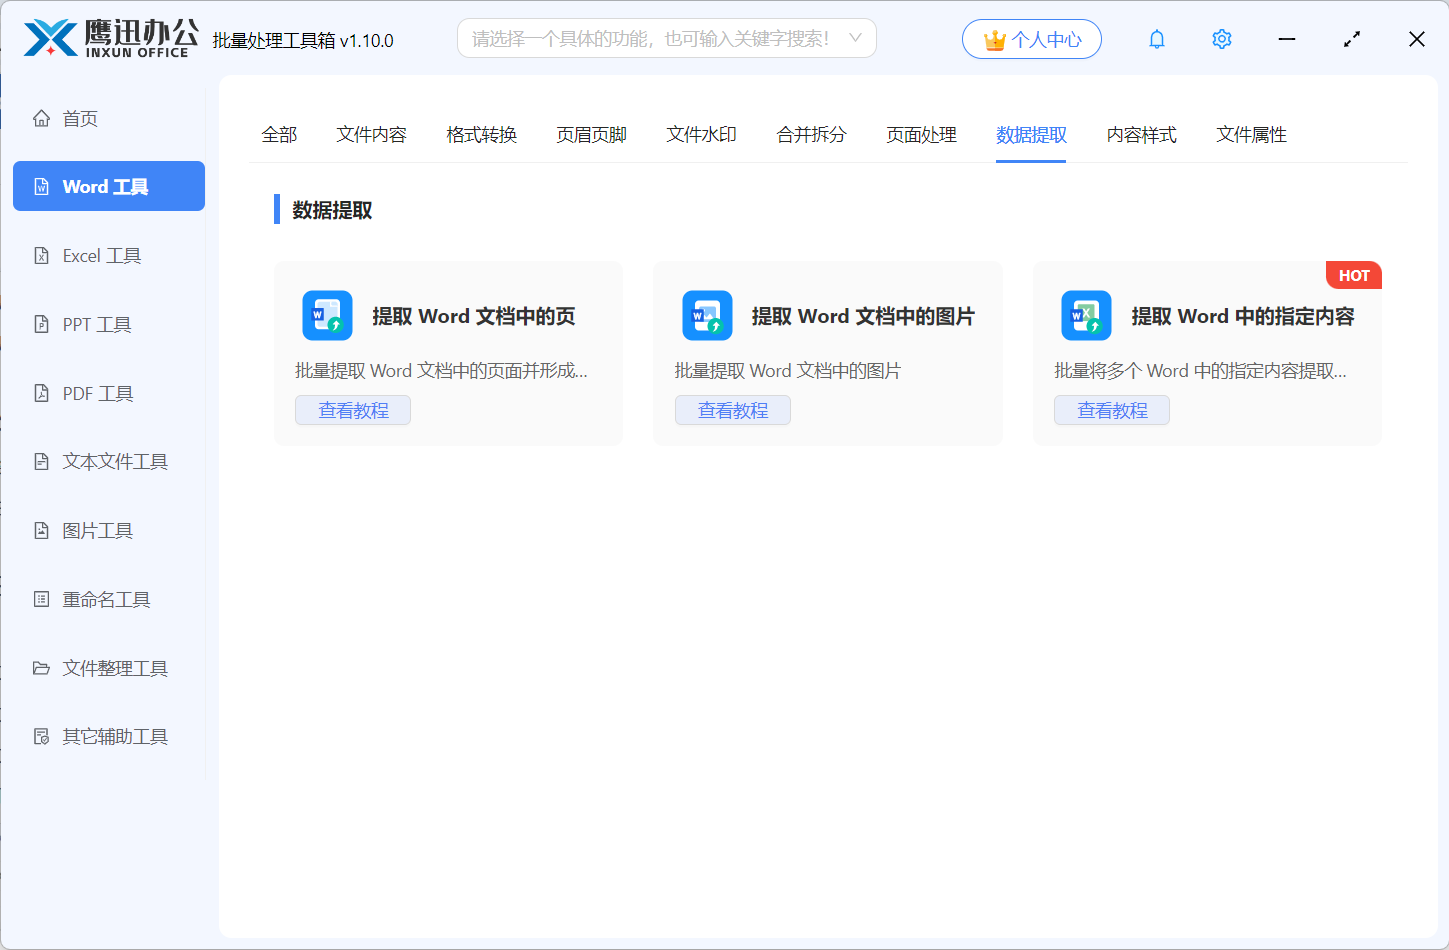Image resolution: width=1449 pixels, height=950 pixels.
Task: Open the PDF 工具 category
Action: point(97,393)
